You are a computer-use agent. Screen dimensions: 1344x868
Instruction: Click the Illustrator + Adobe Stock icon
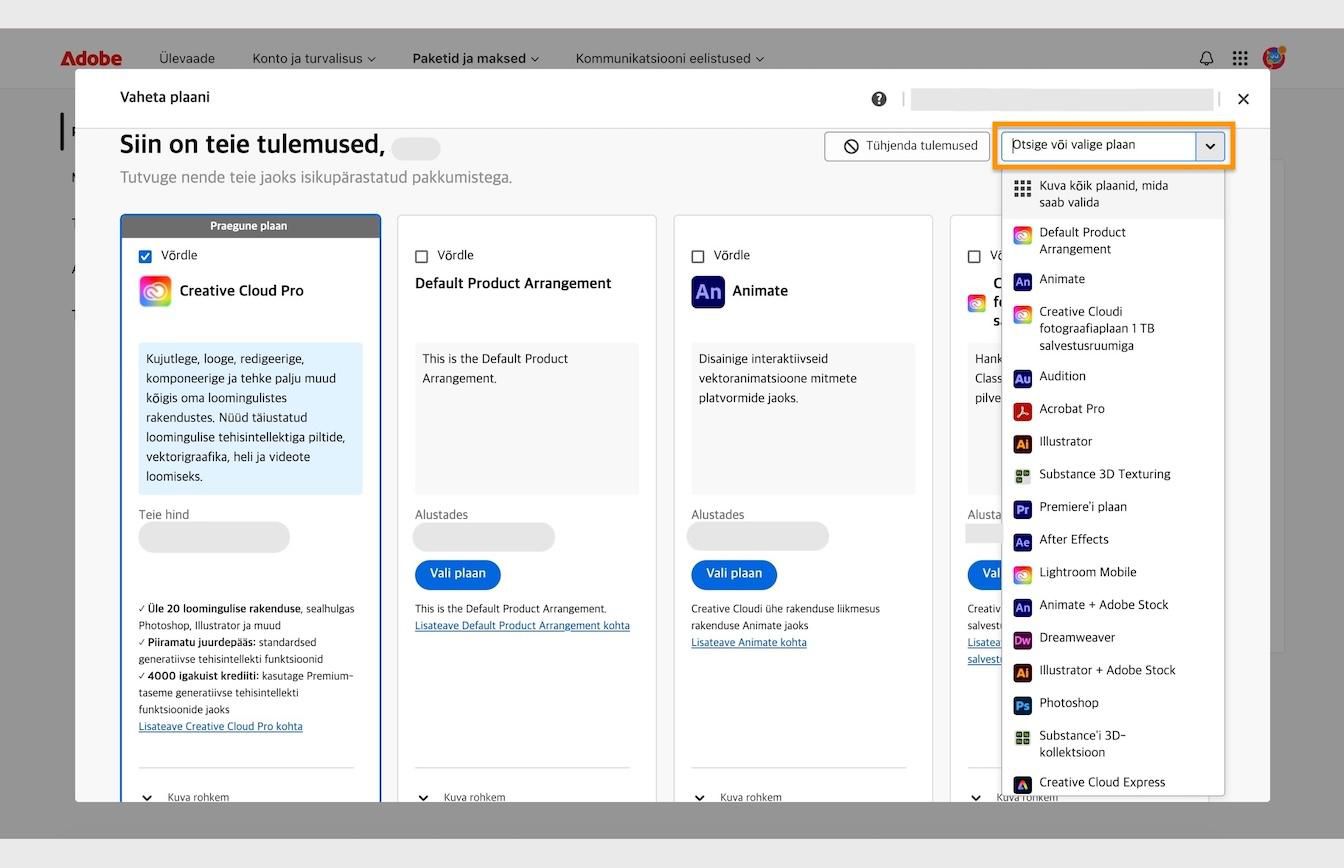[x=1022, y=673]
